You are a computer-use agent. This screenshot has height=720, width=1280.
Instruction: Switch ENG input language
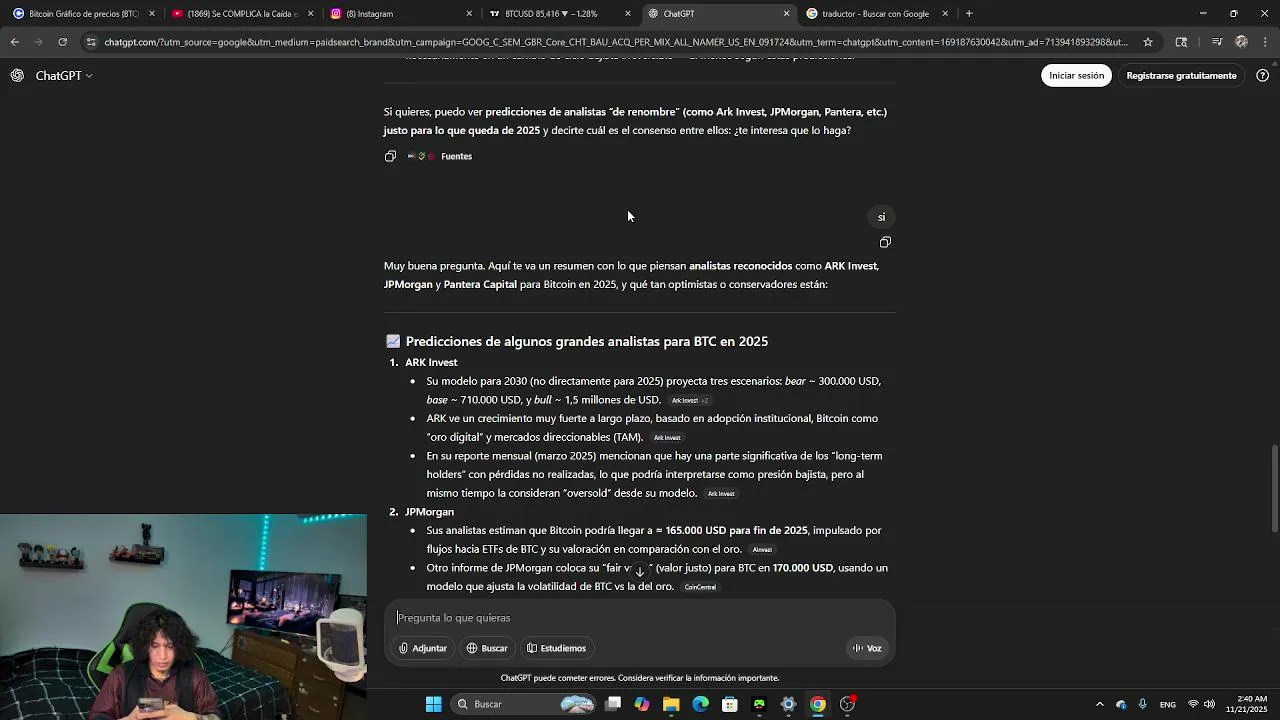click(x=1167, y=704)
